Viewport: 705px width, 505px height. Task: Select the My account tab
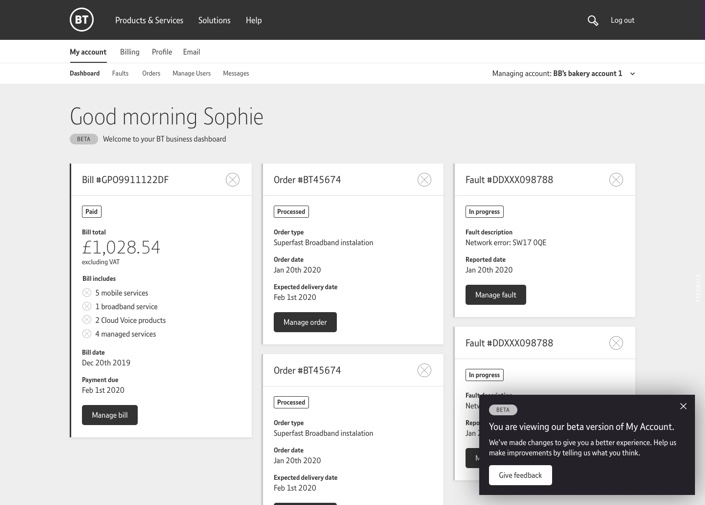coord(88,52)
